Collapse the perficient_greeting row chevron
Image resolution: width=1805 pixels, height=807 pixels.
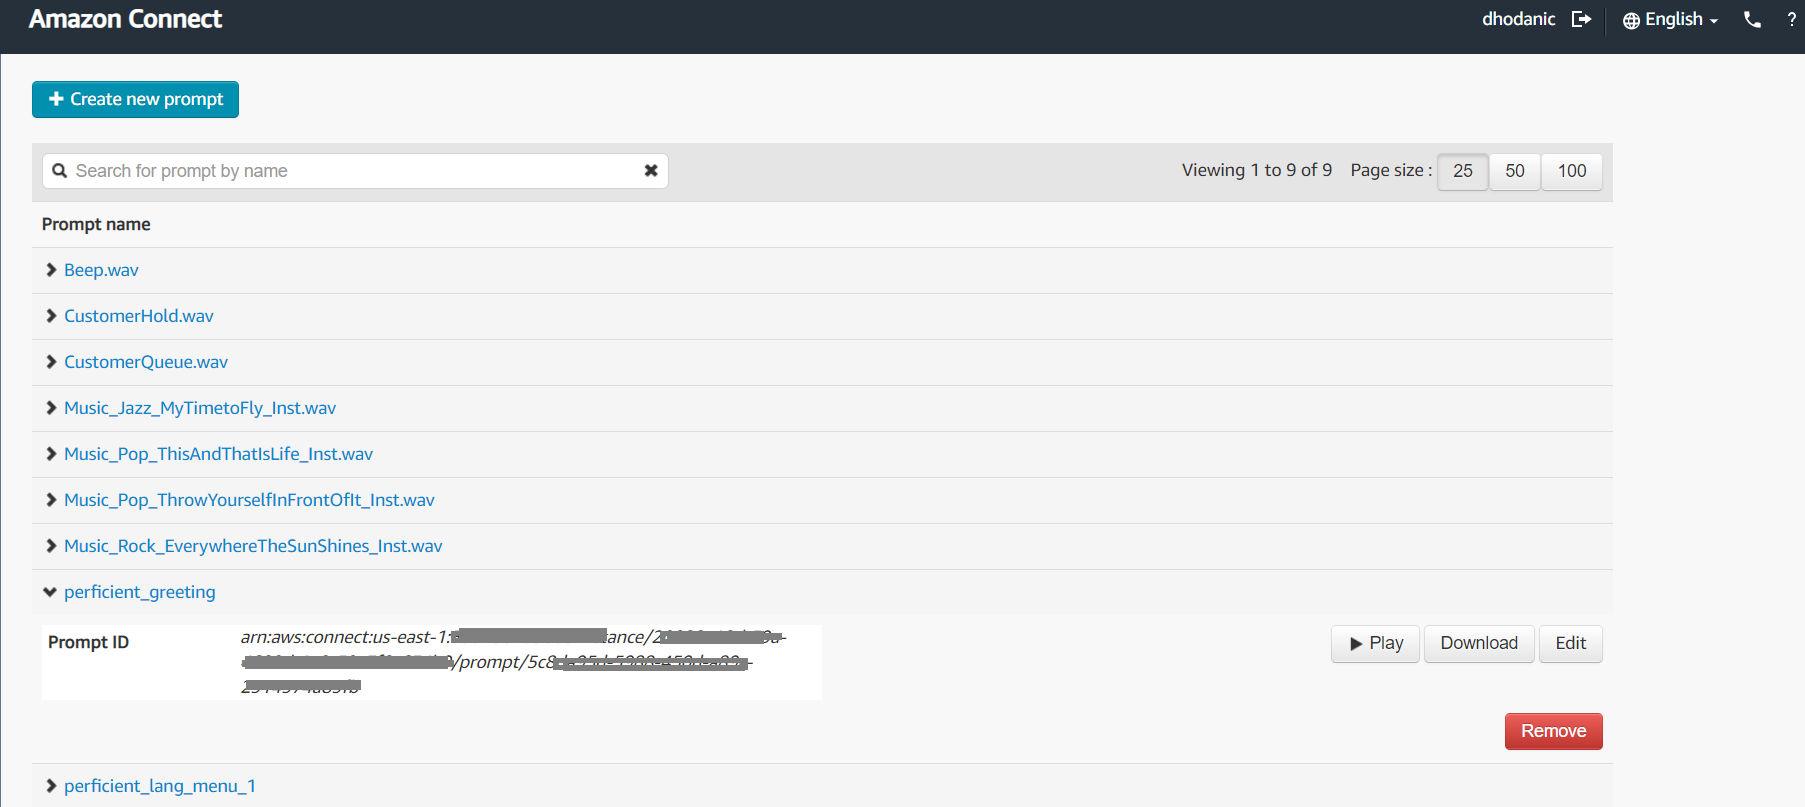coord(50,592)
